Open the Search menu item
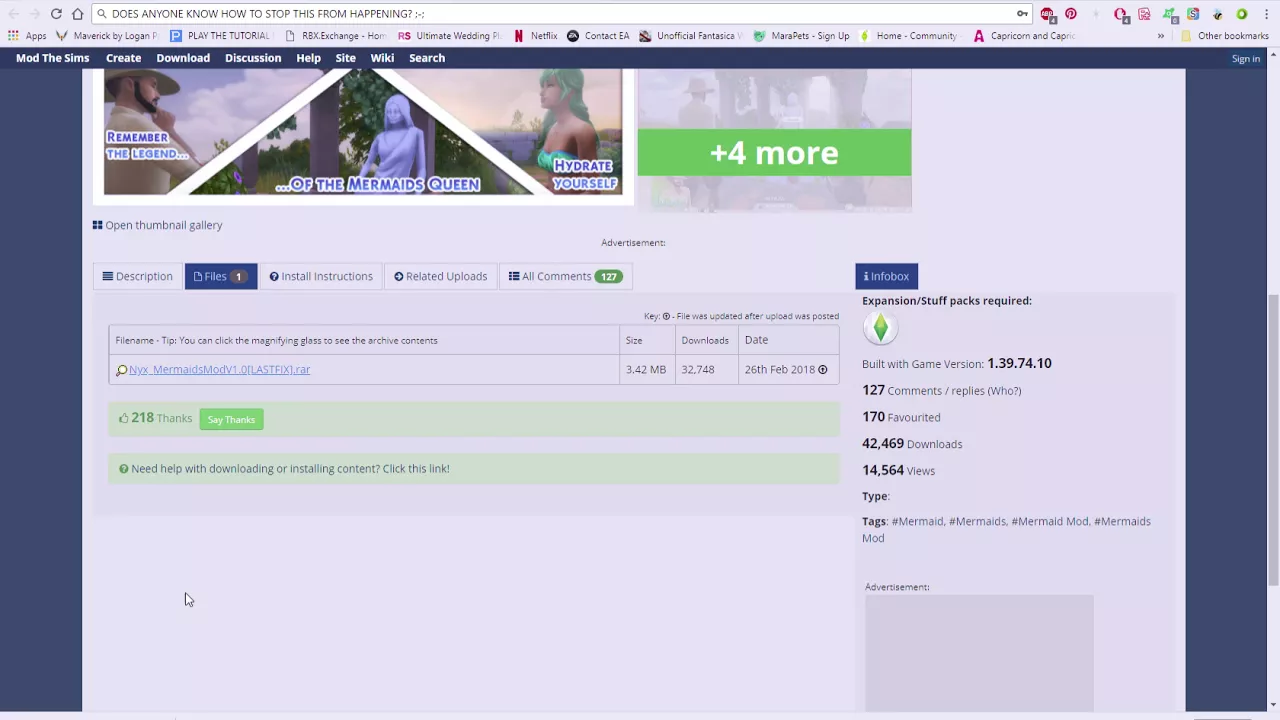This screenshot has height=720, width=1280. pos(427,58)
